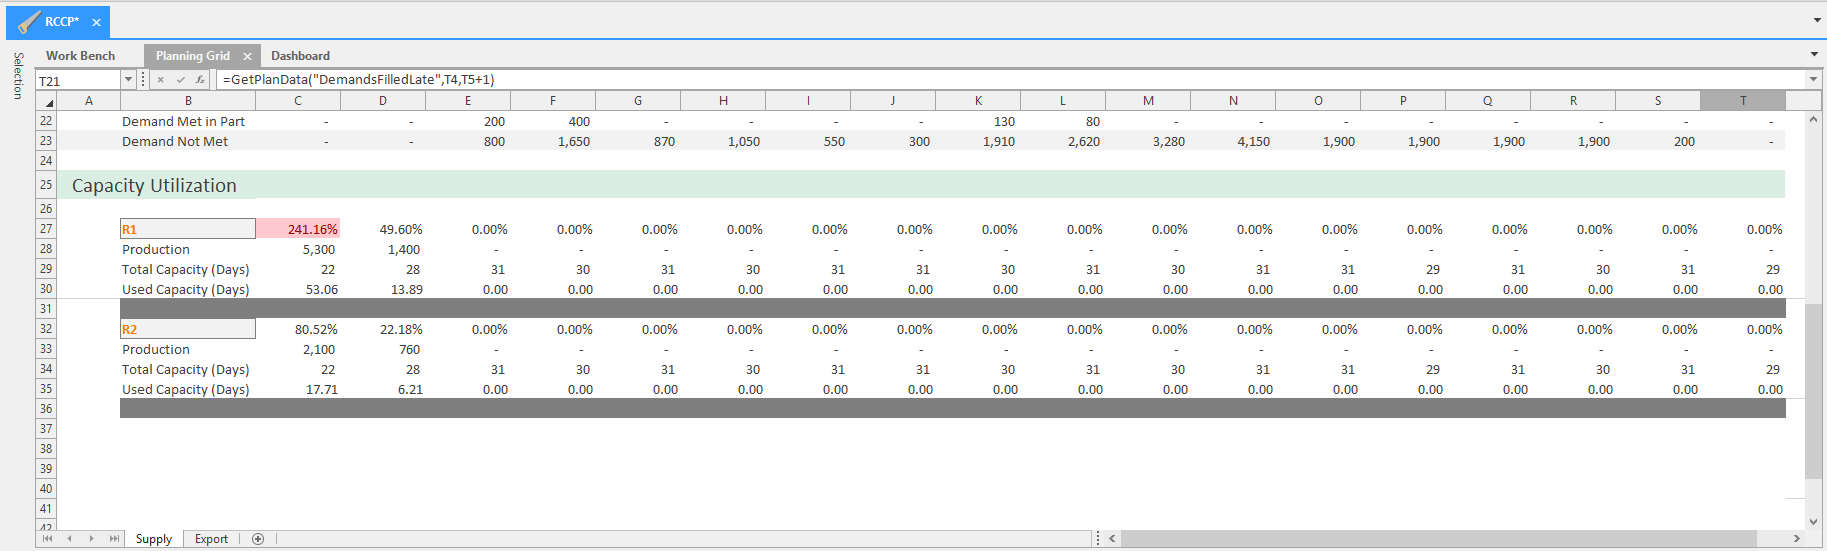Screen dimensions: 1827x551
Task: Select column T header
Action: tap(1743, 101)
